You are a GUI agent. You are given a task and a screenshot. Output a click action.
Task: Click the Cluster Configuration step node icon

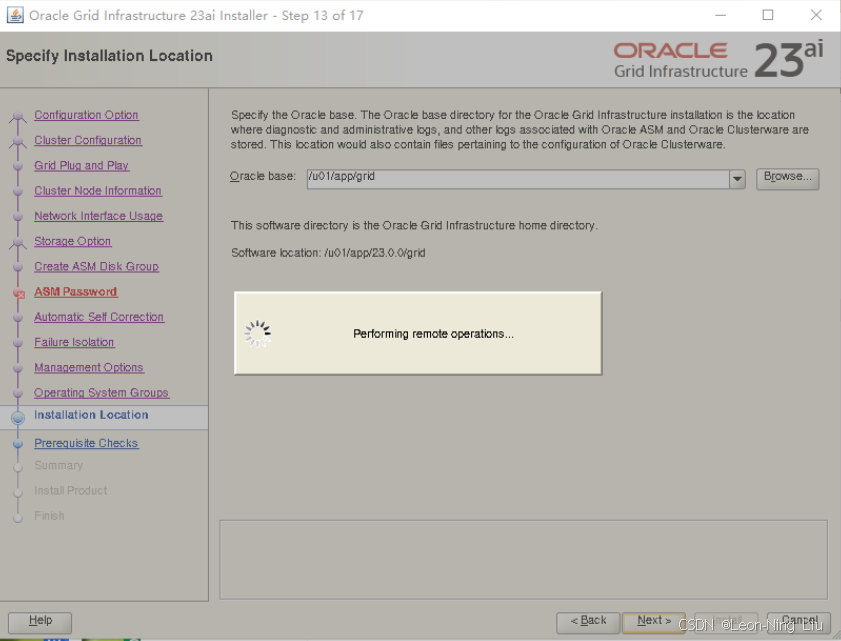tap(18, 141)
